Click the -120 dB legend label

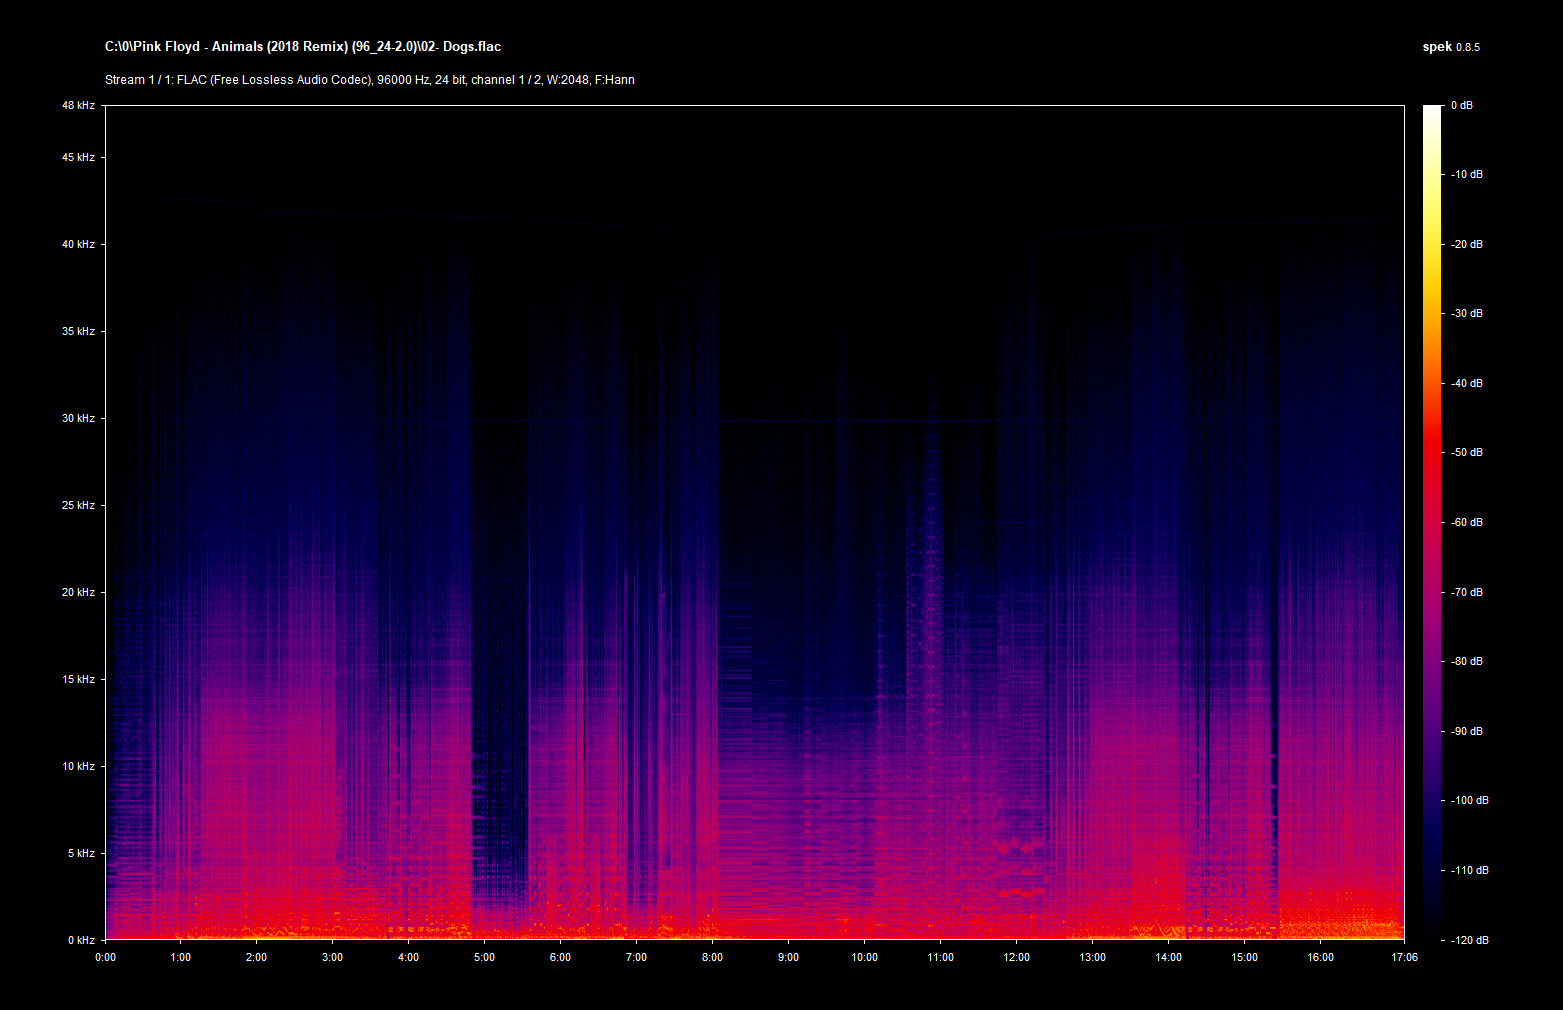coord(1469,940)
